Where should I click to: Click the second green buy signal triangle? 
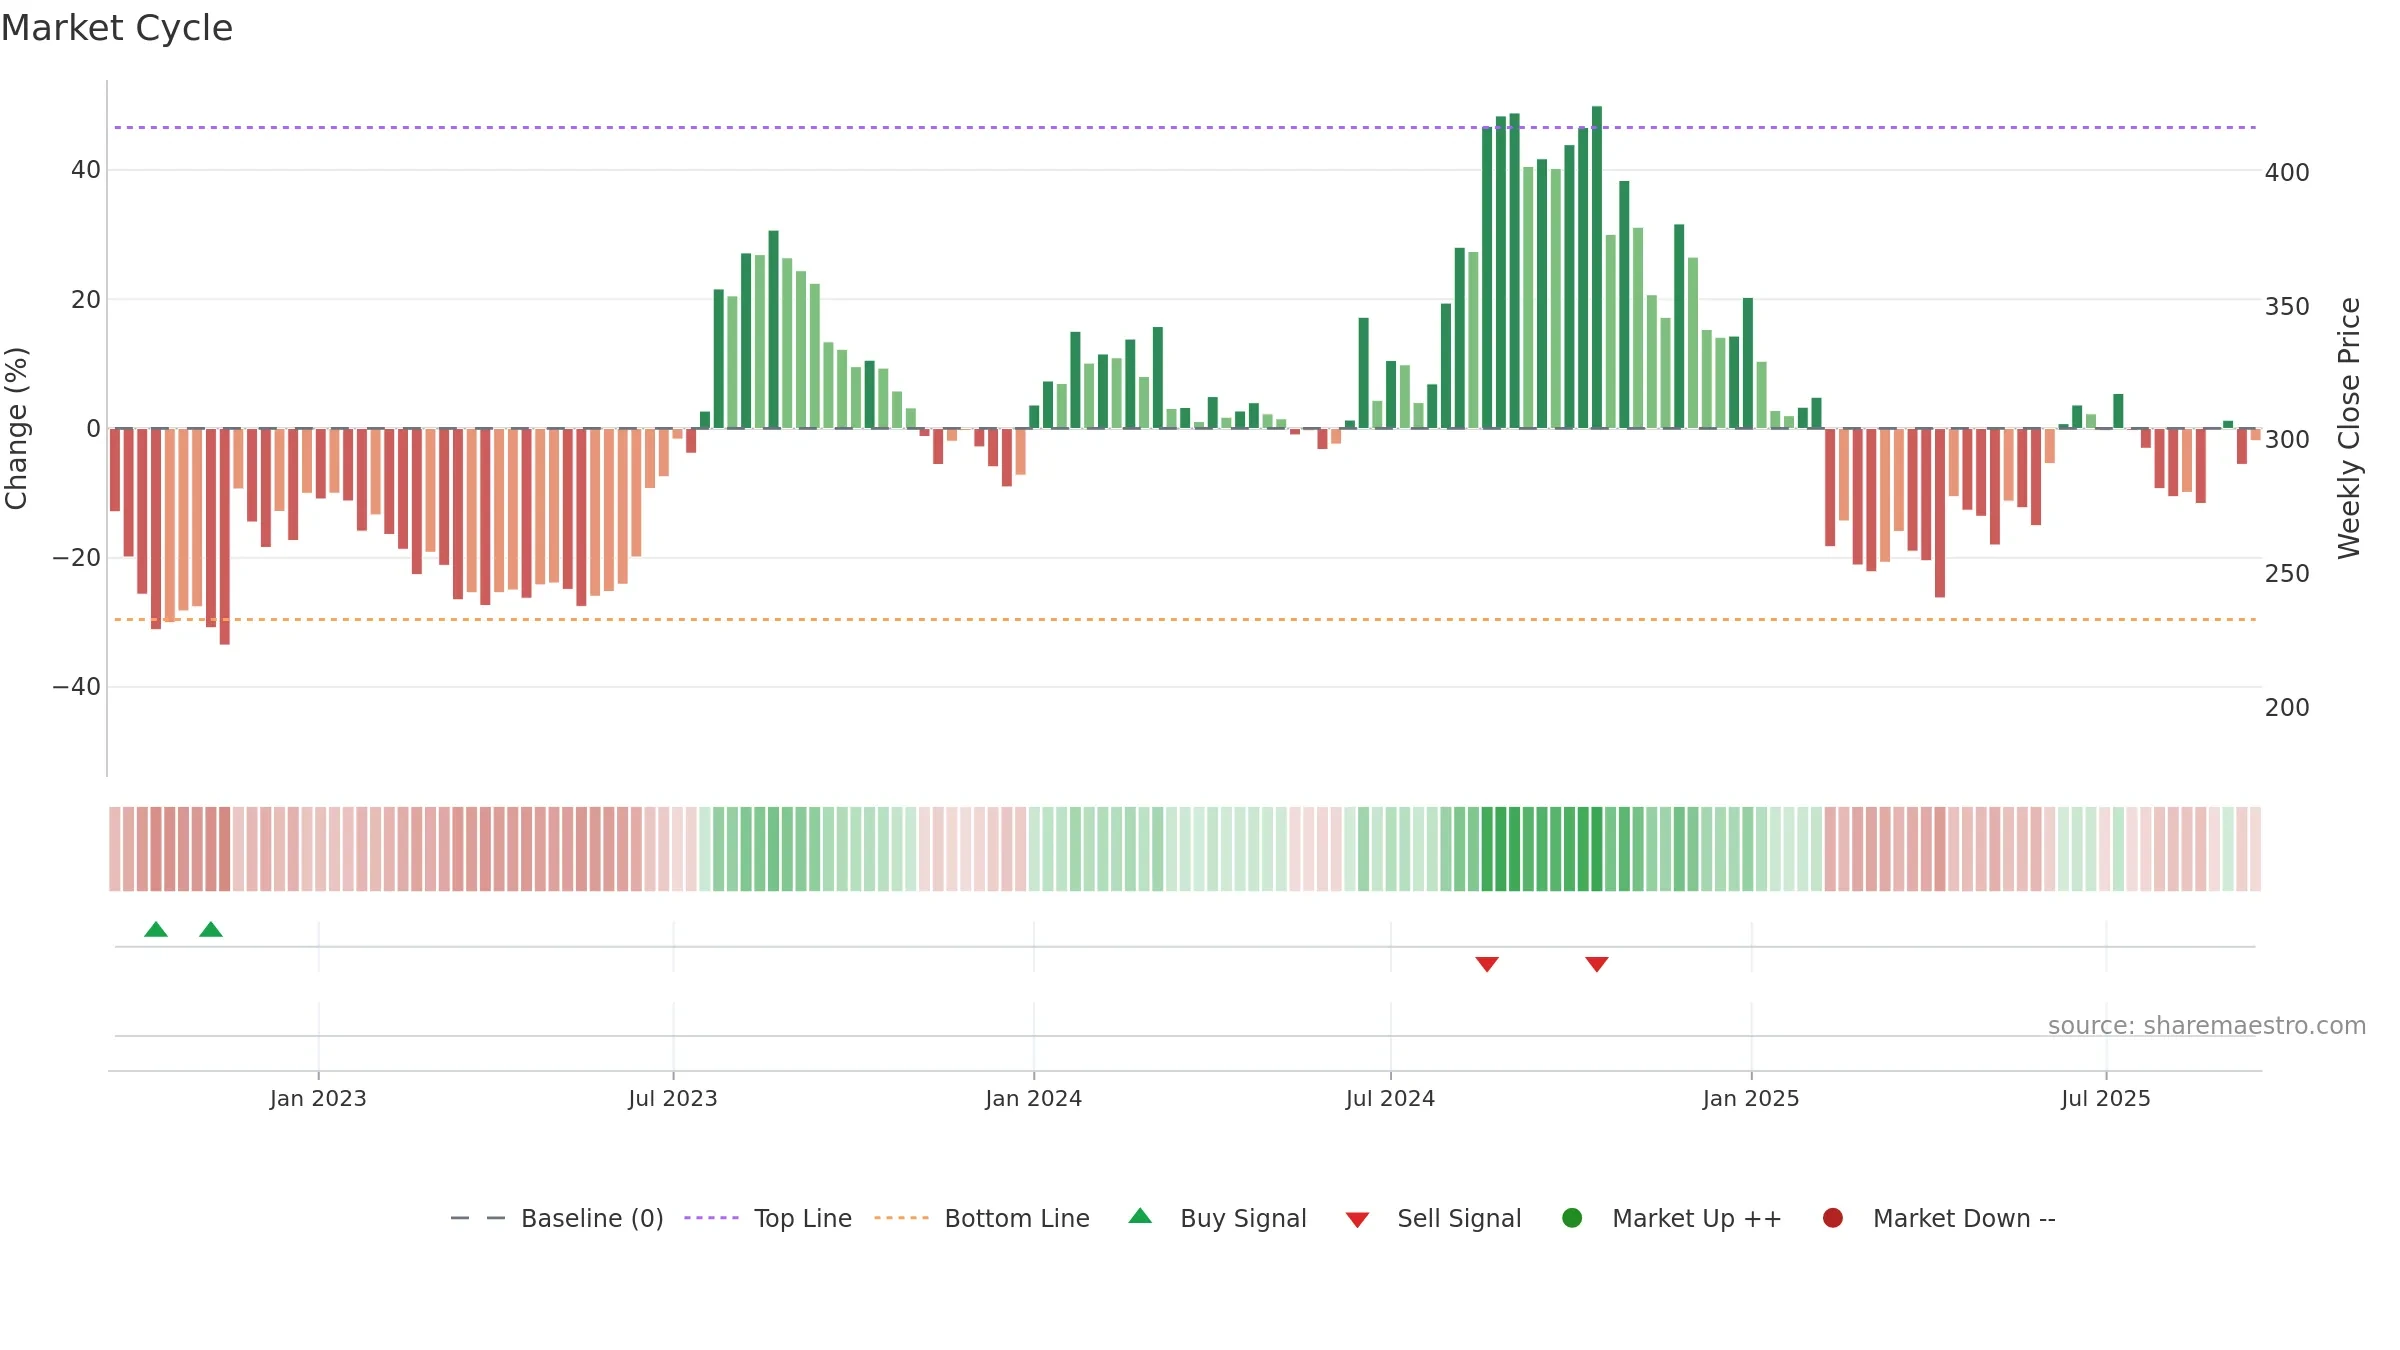coord(211,929)
